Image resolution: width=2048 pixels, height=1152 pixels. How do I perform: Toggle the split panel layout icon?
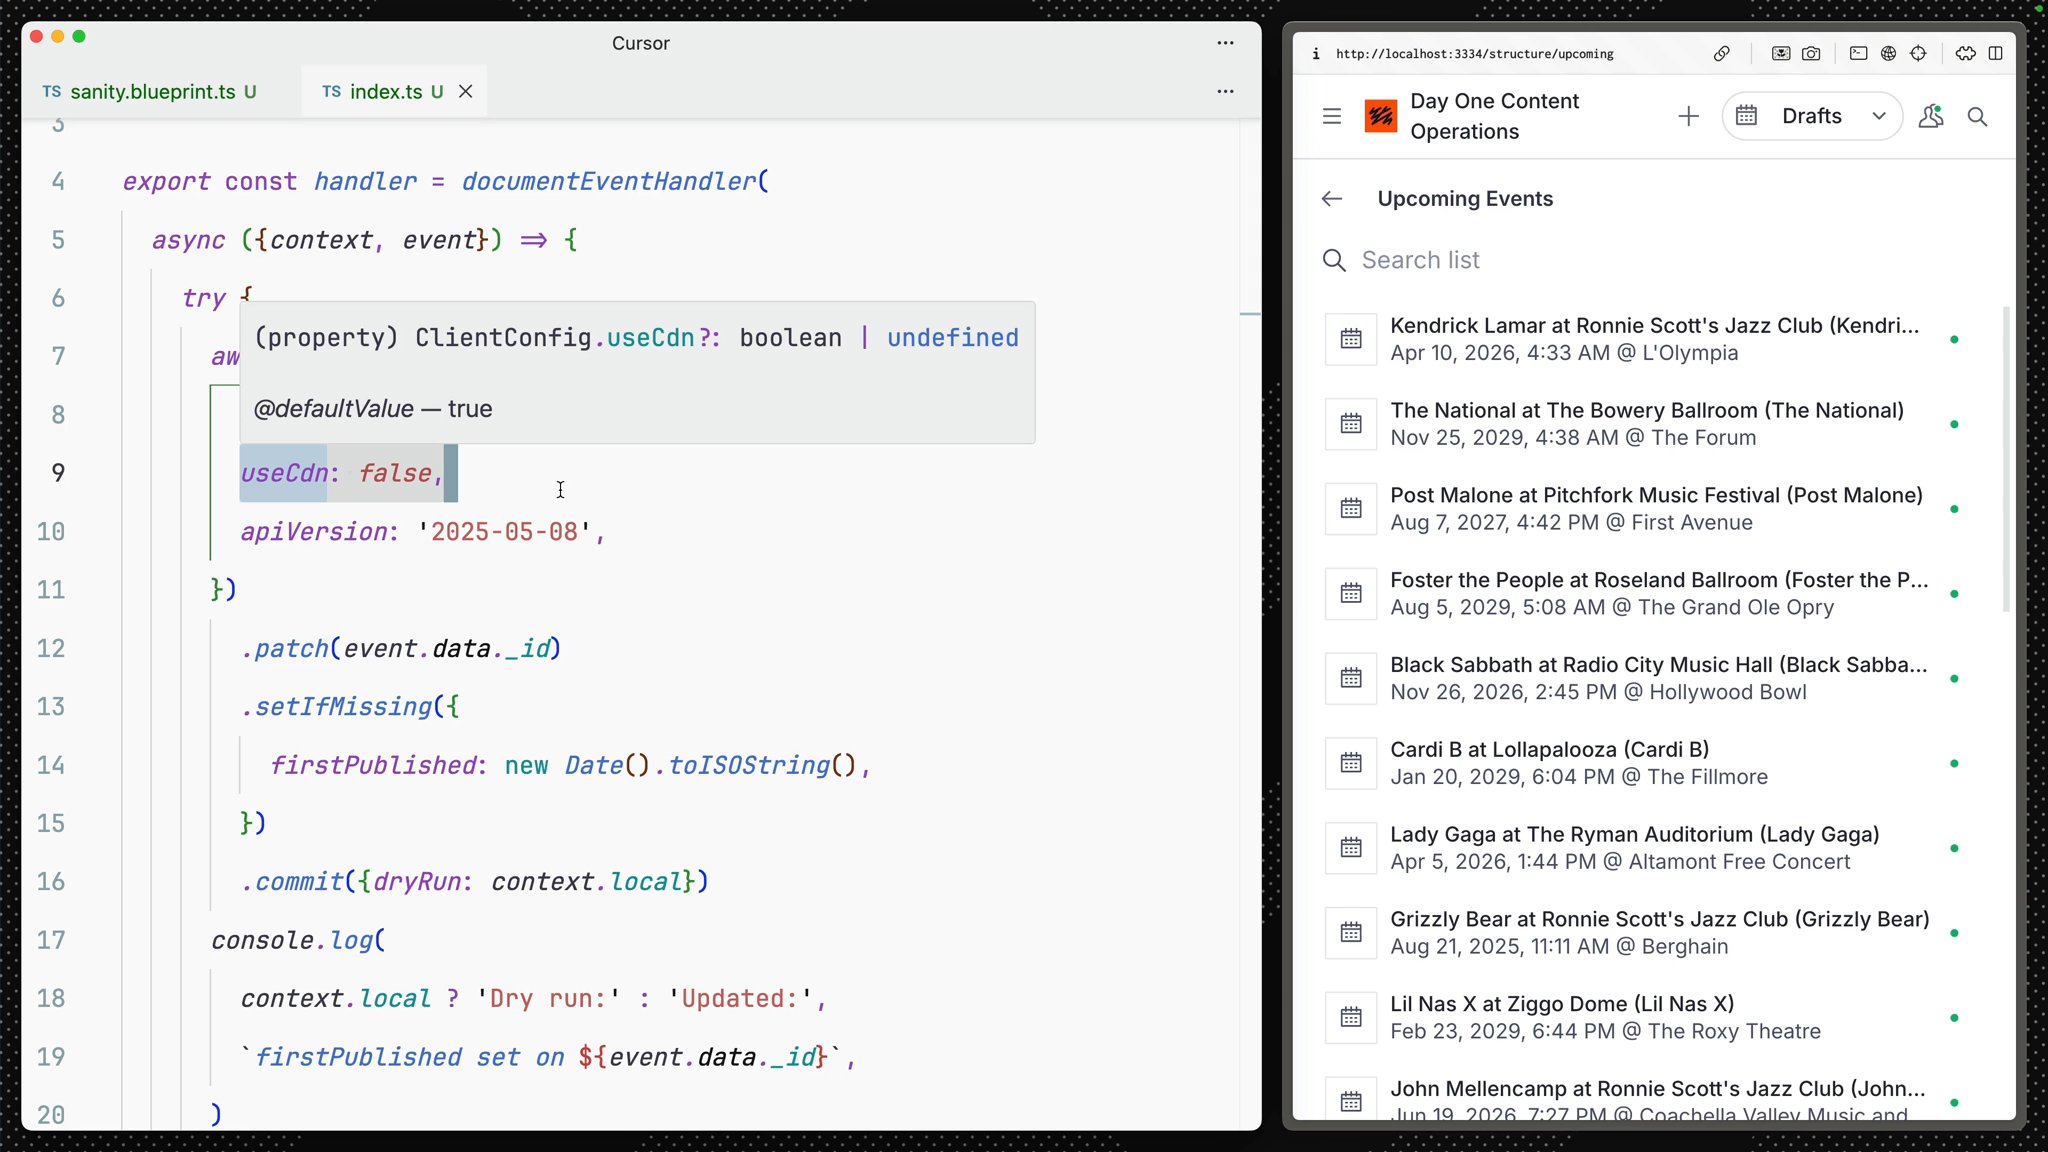click(x=1996, y=54)
